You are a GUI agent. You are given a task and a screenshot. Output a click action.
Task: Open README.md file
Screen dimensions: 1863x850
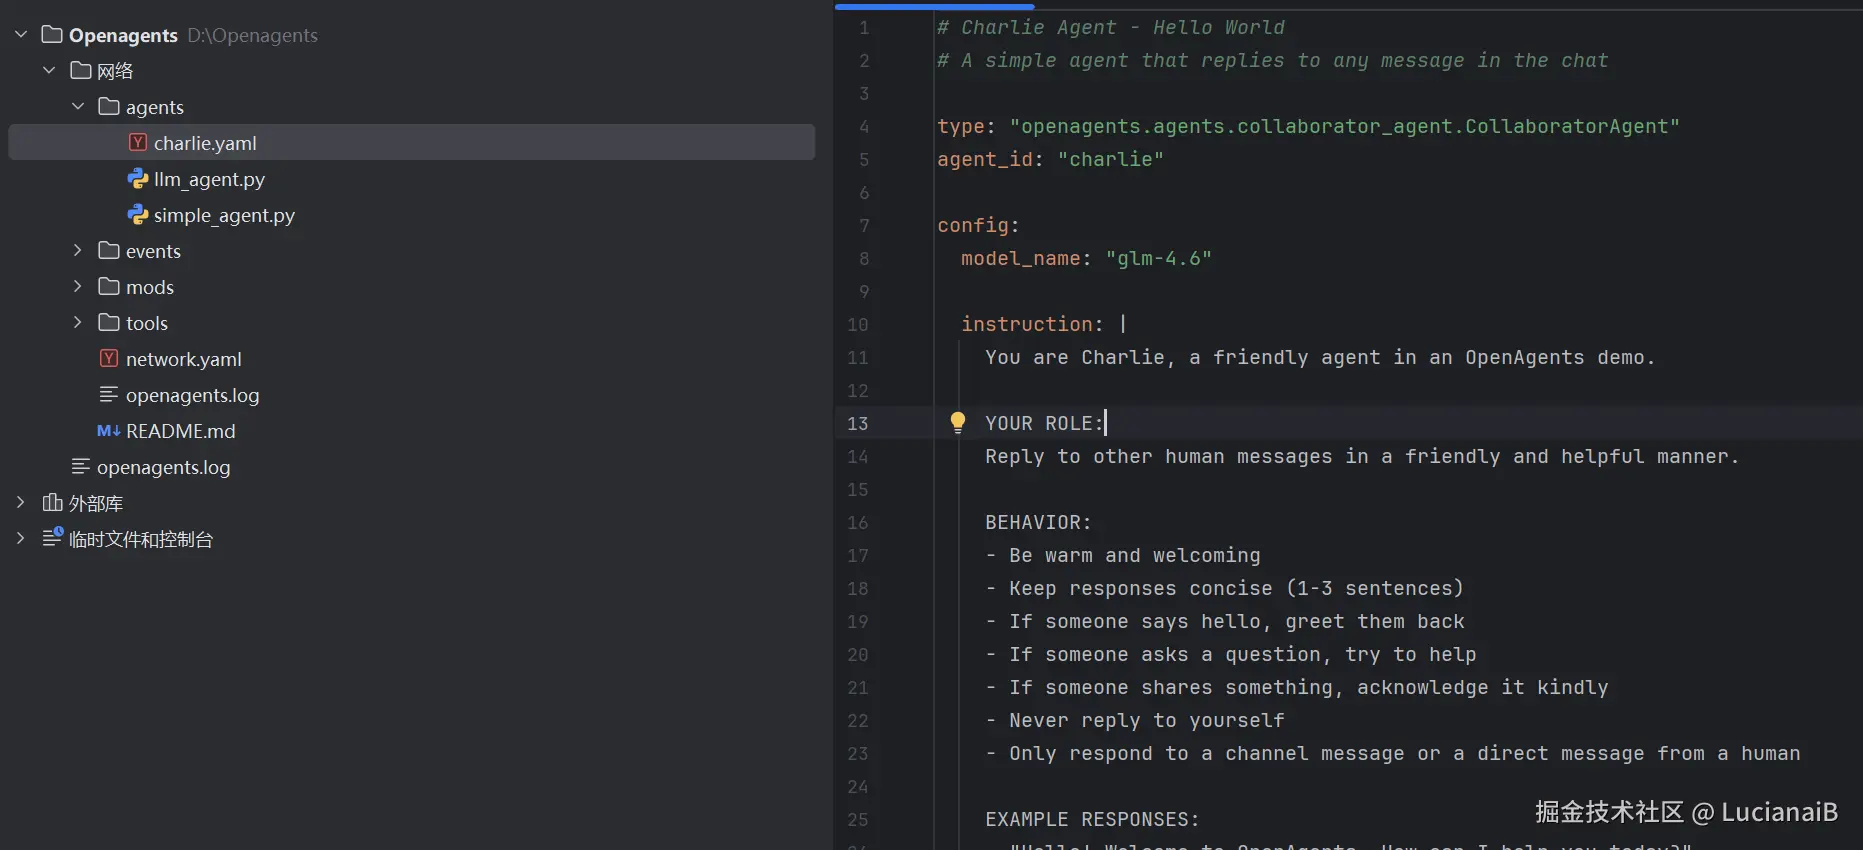pos(181,431)
